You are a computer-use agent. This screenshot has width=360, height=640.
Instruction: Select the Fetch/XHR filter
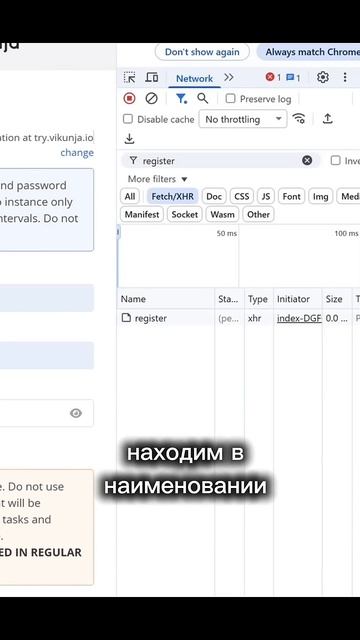point(173,196)
